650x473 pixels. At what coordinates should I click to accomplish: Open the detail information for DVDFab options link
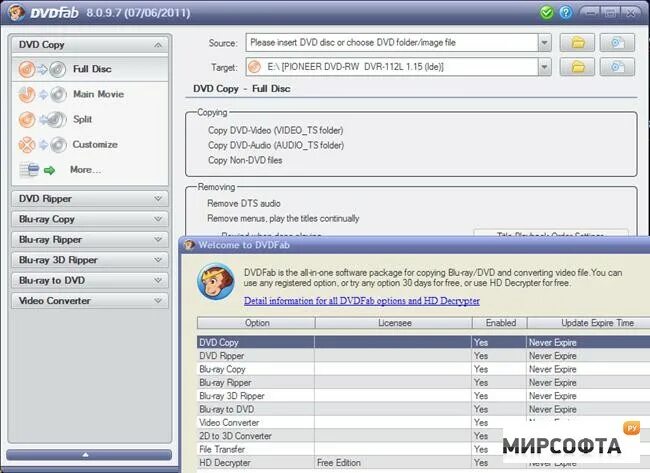(x=362, y=301)
